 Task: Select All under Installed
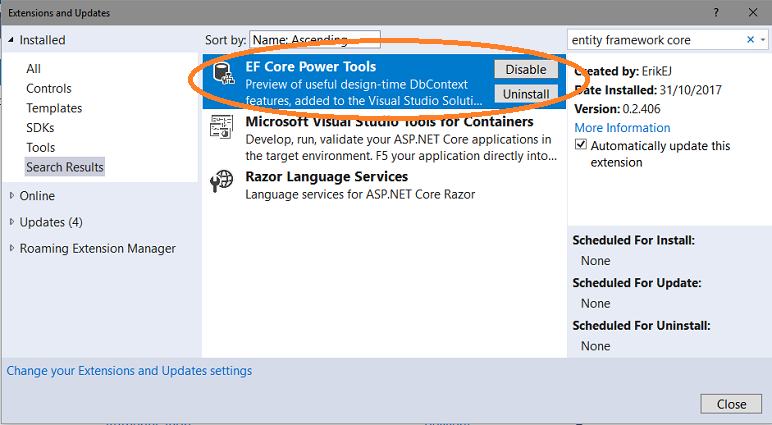click(x=33, y=68)
